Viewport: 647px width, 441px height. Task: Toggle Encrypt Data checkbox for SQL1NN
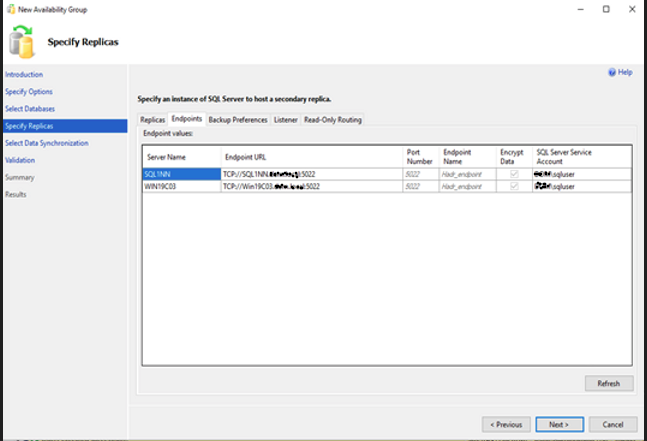click(515, 173)
